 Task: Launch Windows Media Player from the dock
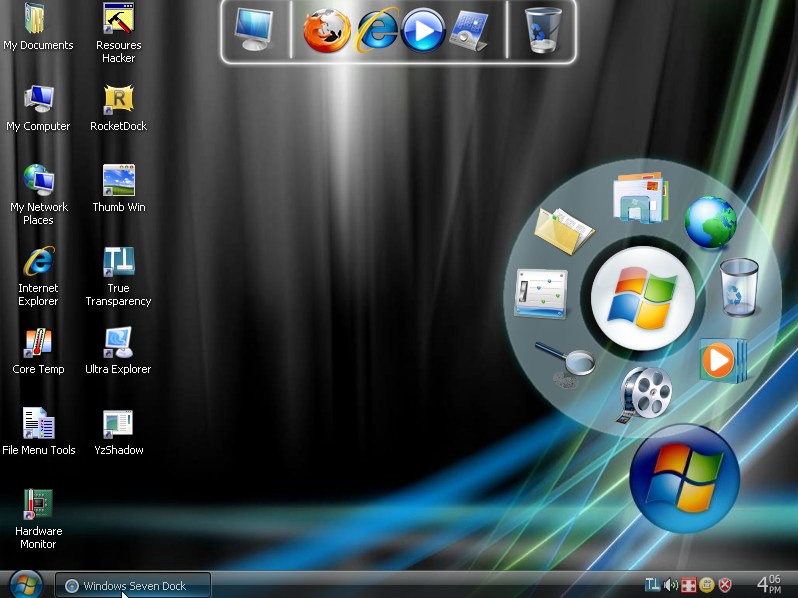pyautogui.click(x=422, y=30)
